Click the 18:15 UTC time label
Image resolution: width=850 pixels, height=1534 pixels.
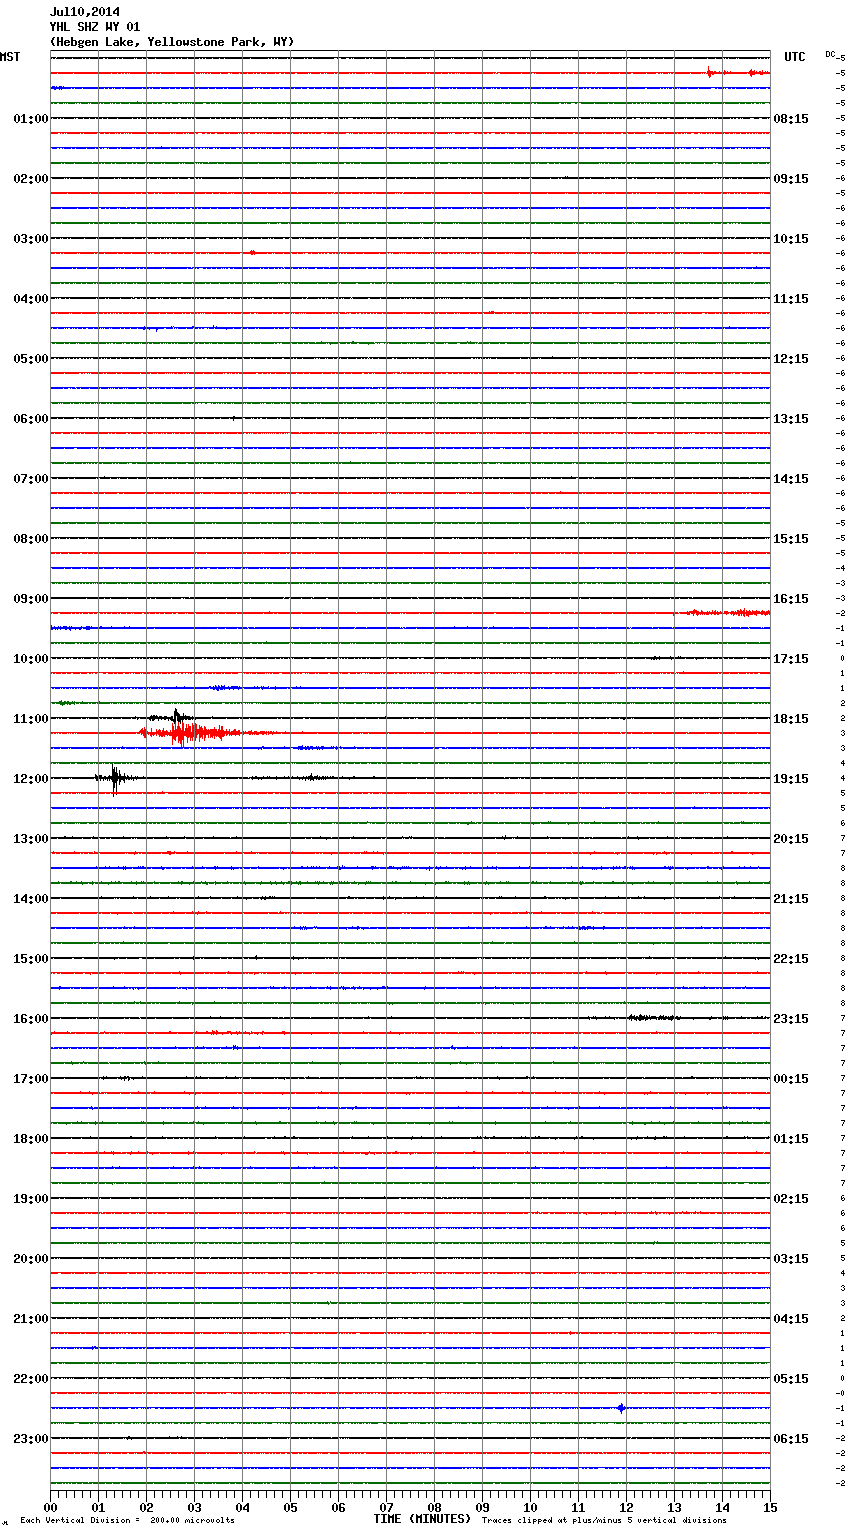(791, 719)
